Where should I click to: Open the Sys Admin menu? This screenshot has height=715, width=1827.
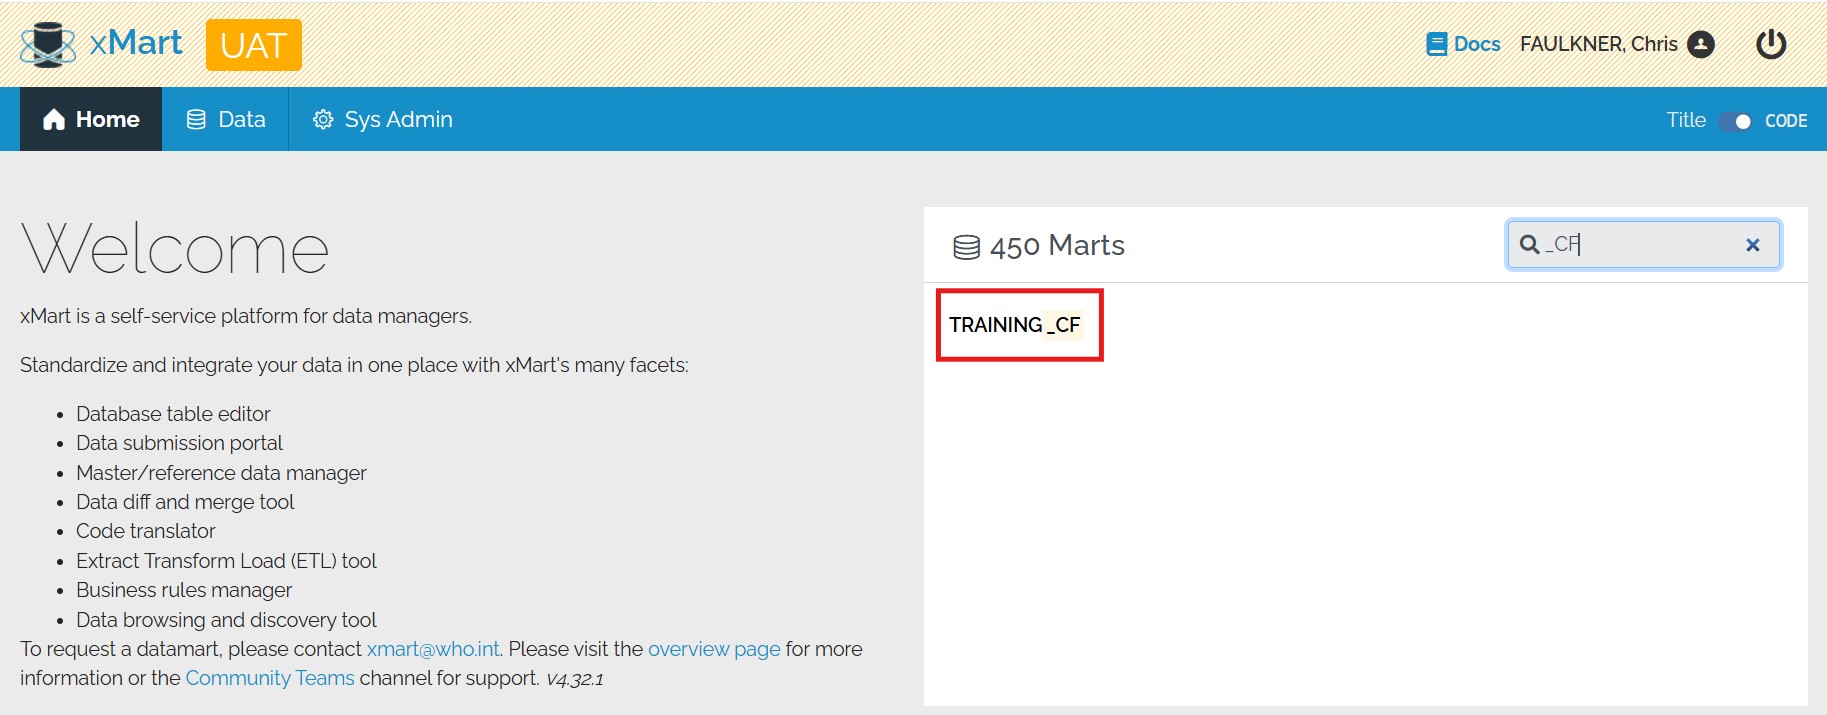383,119
